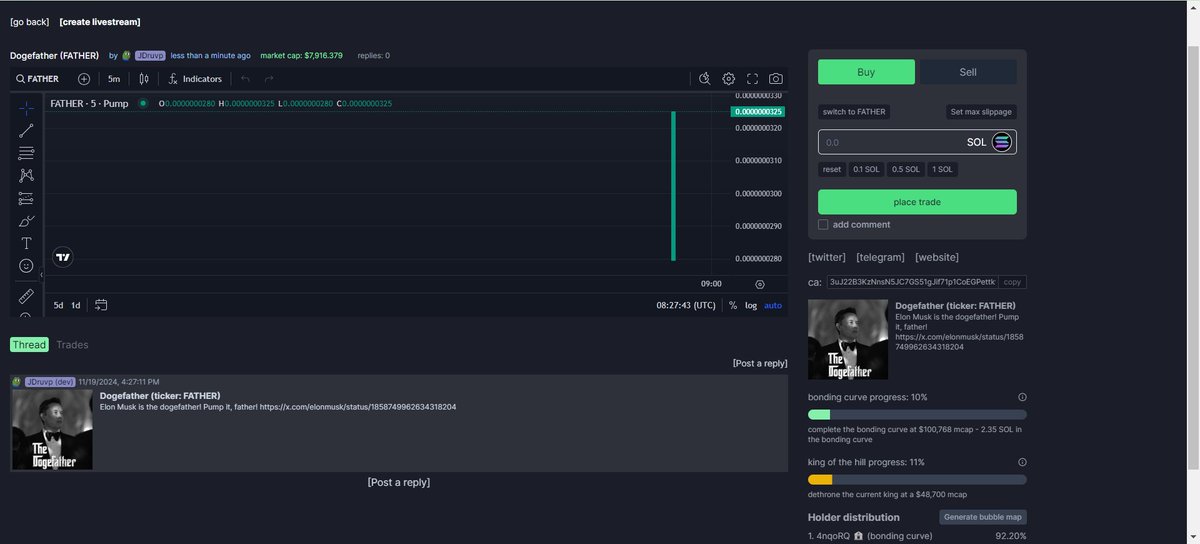
Task: Click the info icon beside bonding curve progress
Action: (x=1022, y=397)
